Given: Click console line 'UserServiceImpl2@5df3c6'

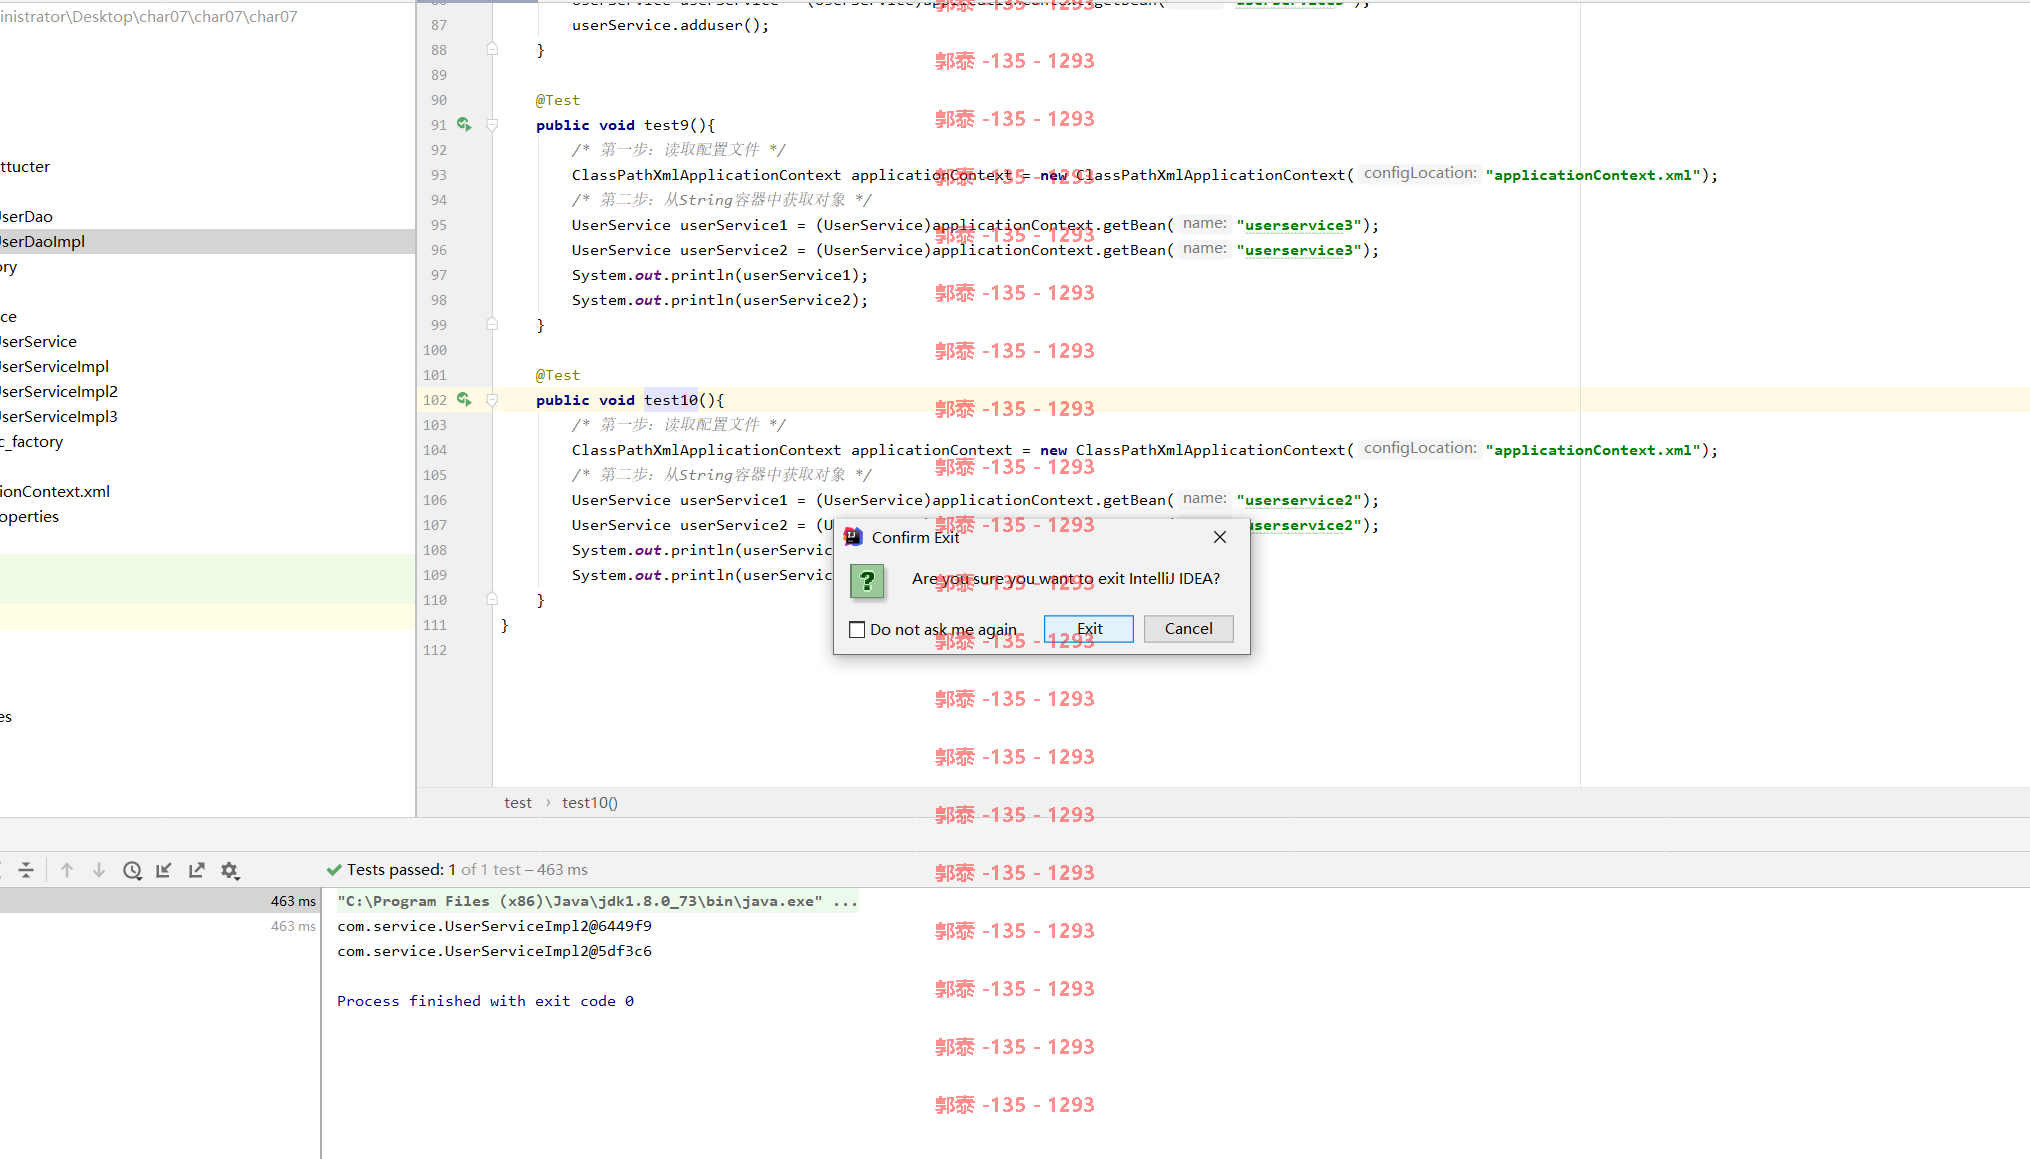Looking at the screenshot, I should click(x=494, y=951).
